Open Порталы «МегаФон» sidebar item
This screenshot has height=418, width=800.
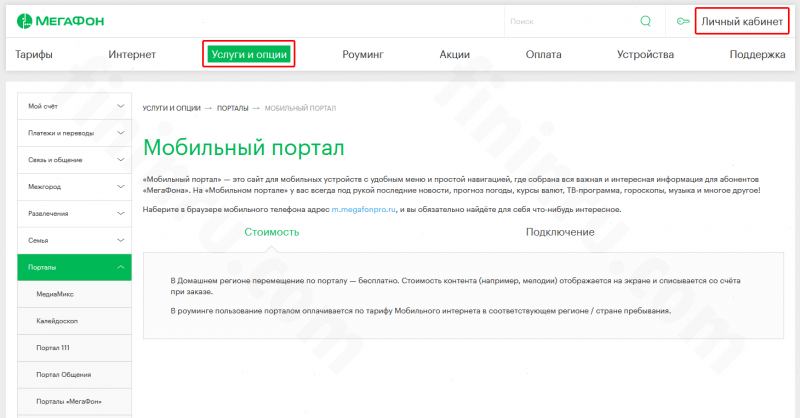tap(74, 402)
